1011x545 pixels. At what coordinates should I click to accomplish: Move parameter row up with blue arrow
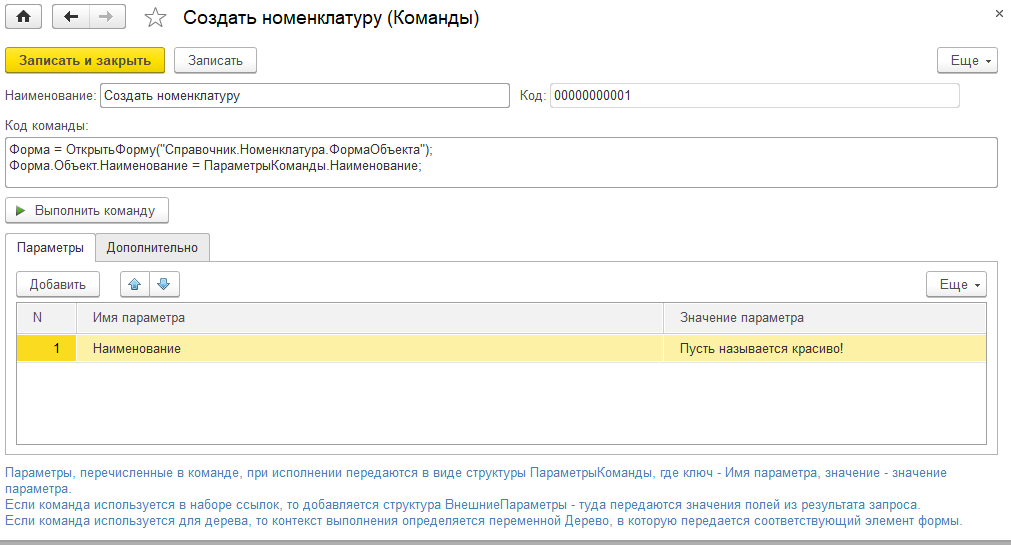[x=134, y=284]
